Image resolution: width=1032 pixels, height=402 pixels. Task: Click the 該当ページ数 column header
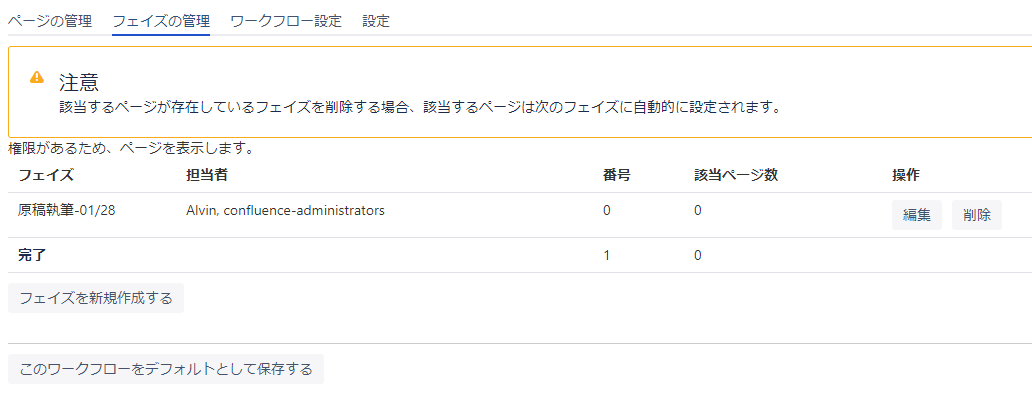tap(736, 175)
